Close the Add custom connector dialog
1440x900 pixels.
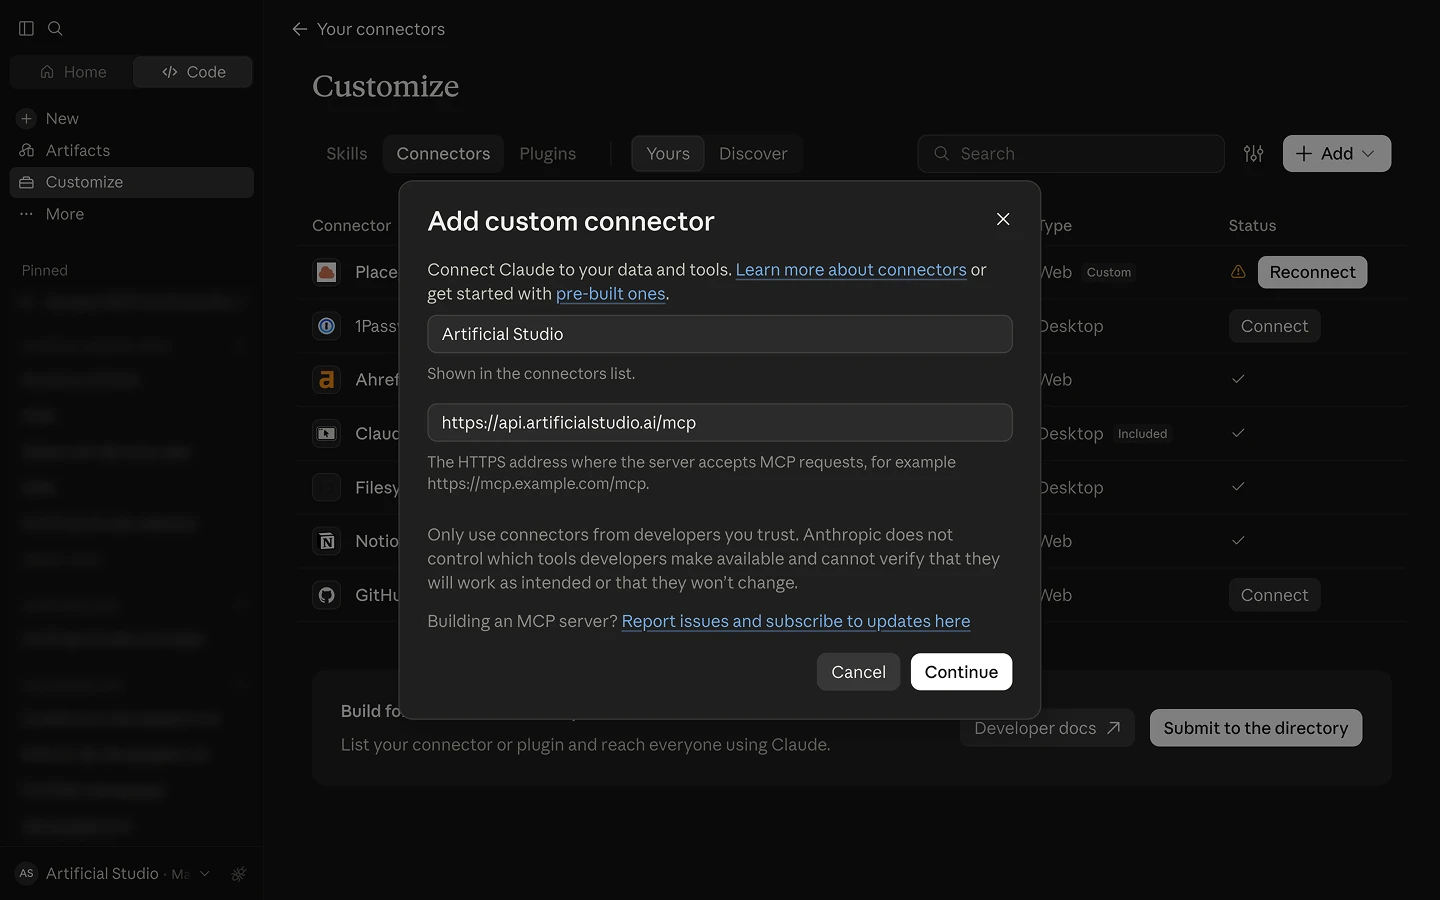tap(1003, 219)
